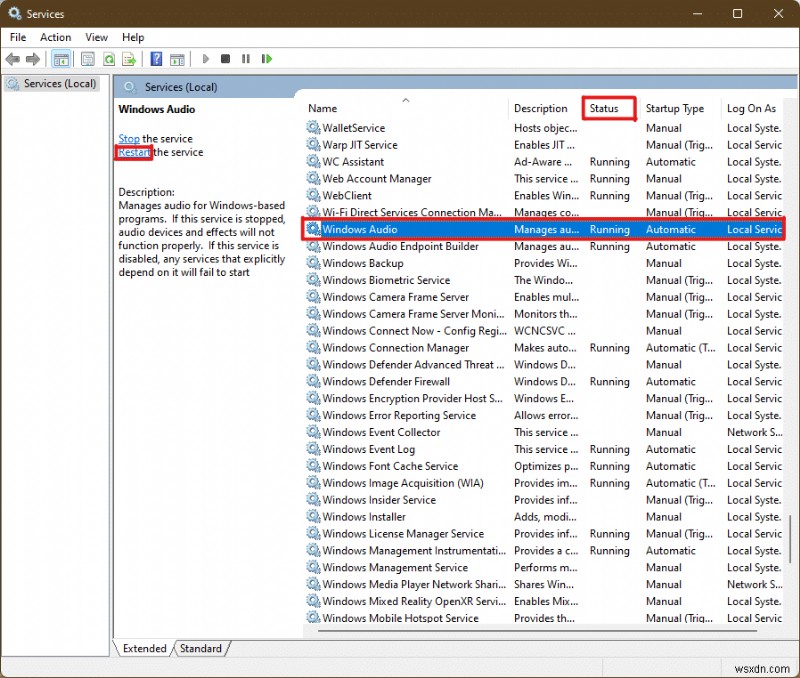Select Services (Local) in the left tree

(x=59, y=83)
